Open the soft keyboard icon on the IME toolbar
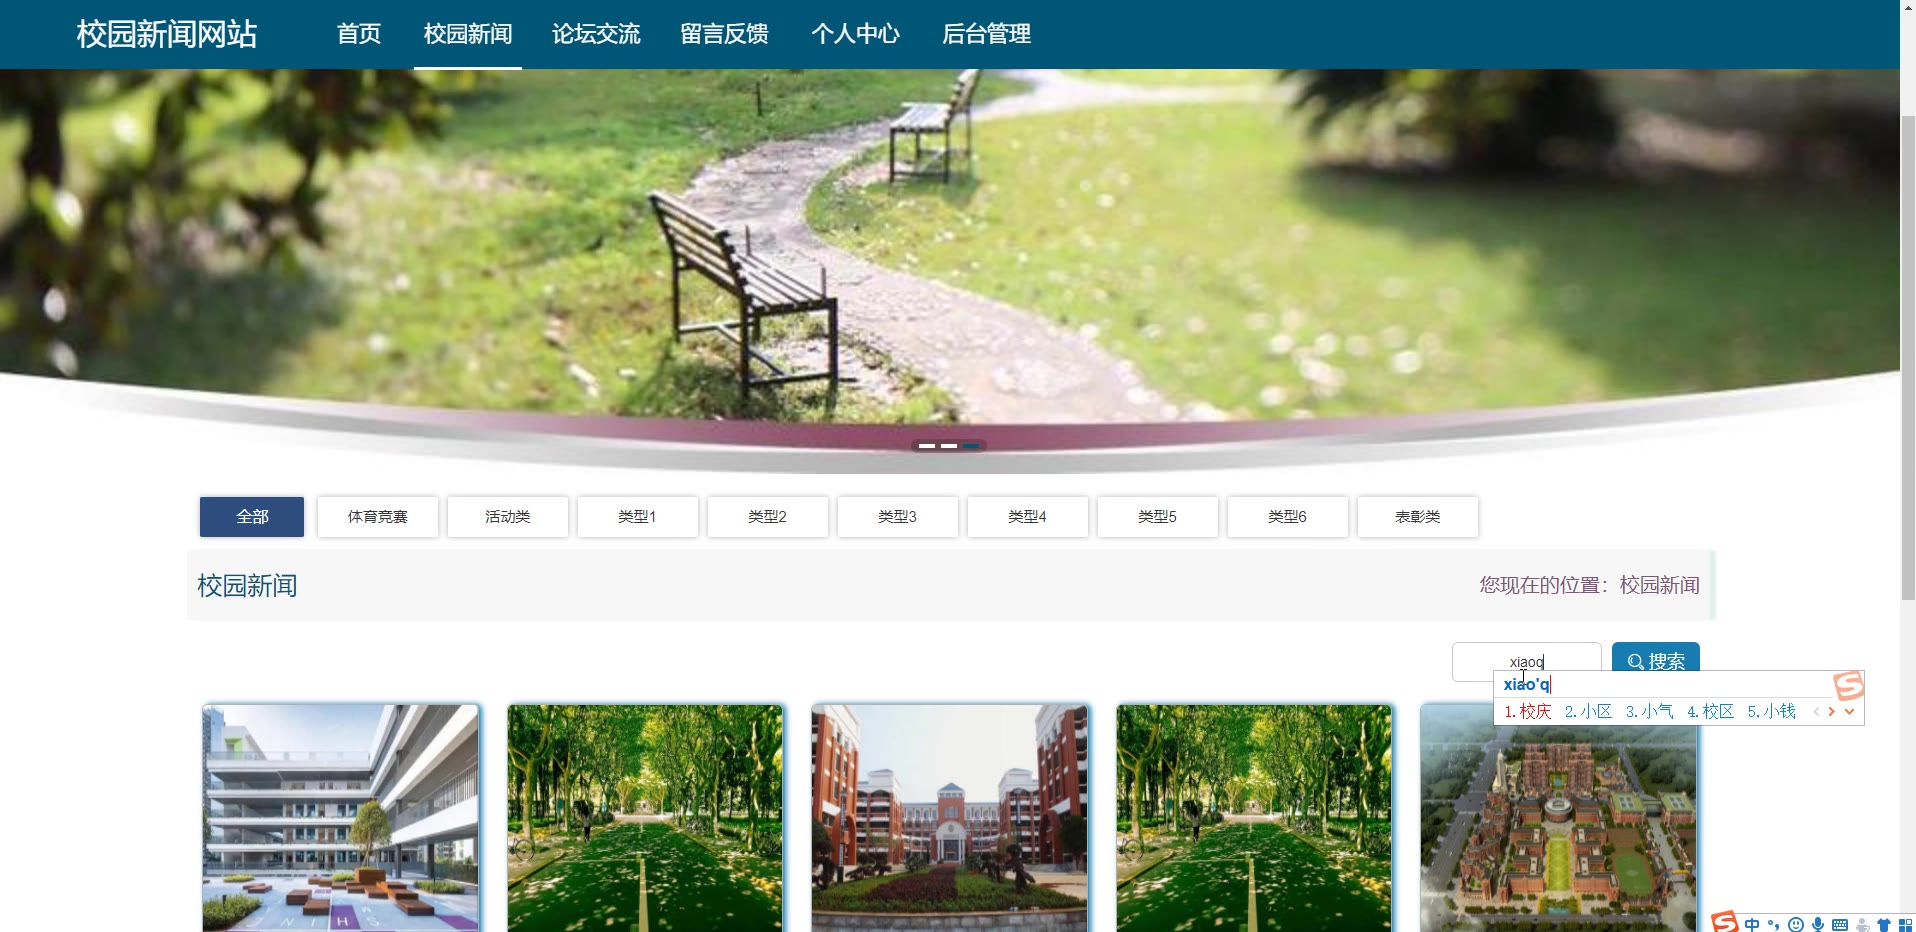Image resolution: width=1916 pixels, height=932 pixels. click(1840, 925)
